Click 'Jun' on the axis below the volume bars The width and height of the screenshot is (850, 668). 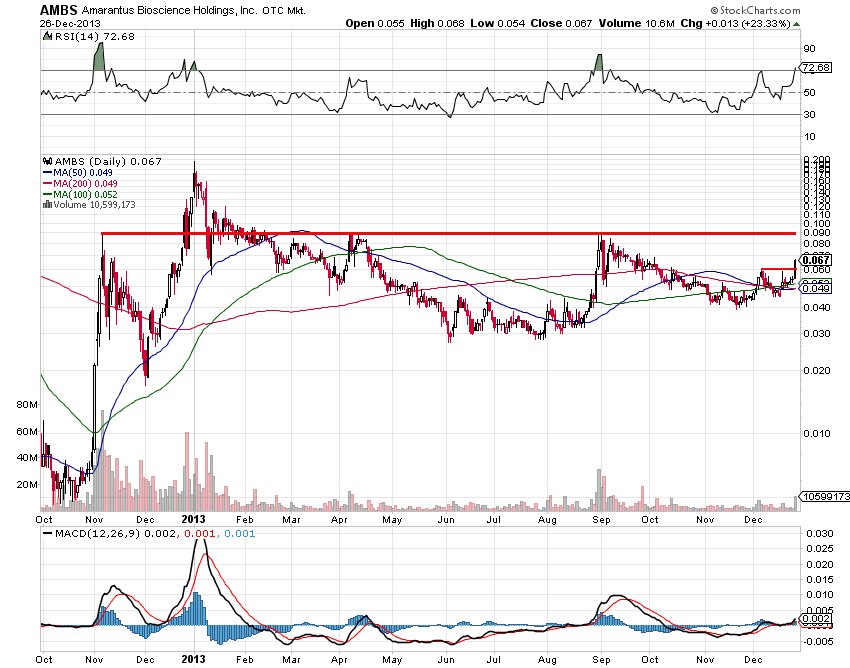[x=446, y=520]
